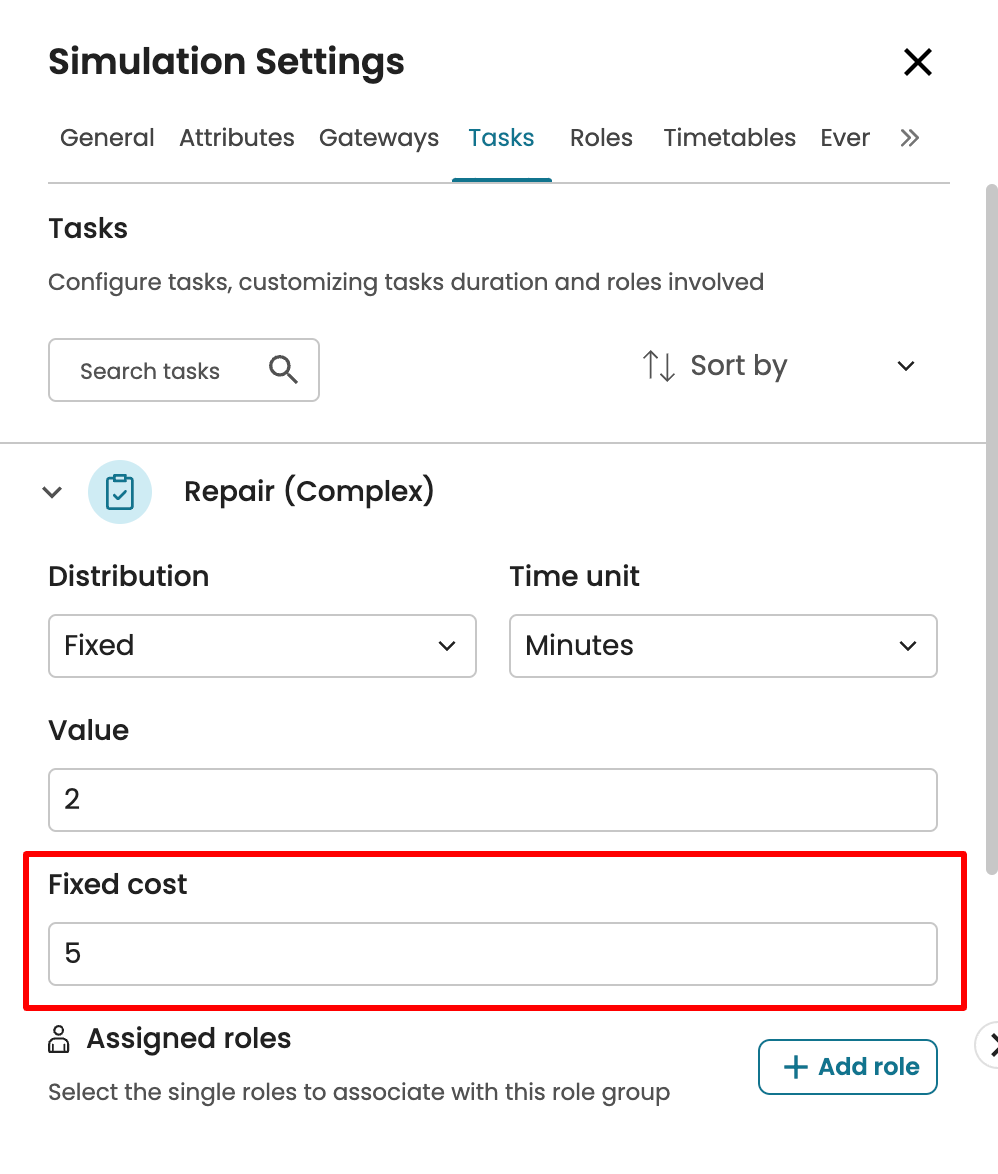This screenshot has height=1174, width=998.
Task: Click the Repair (Complex) task clipboard icon
Action: click(120, 492)
